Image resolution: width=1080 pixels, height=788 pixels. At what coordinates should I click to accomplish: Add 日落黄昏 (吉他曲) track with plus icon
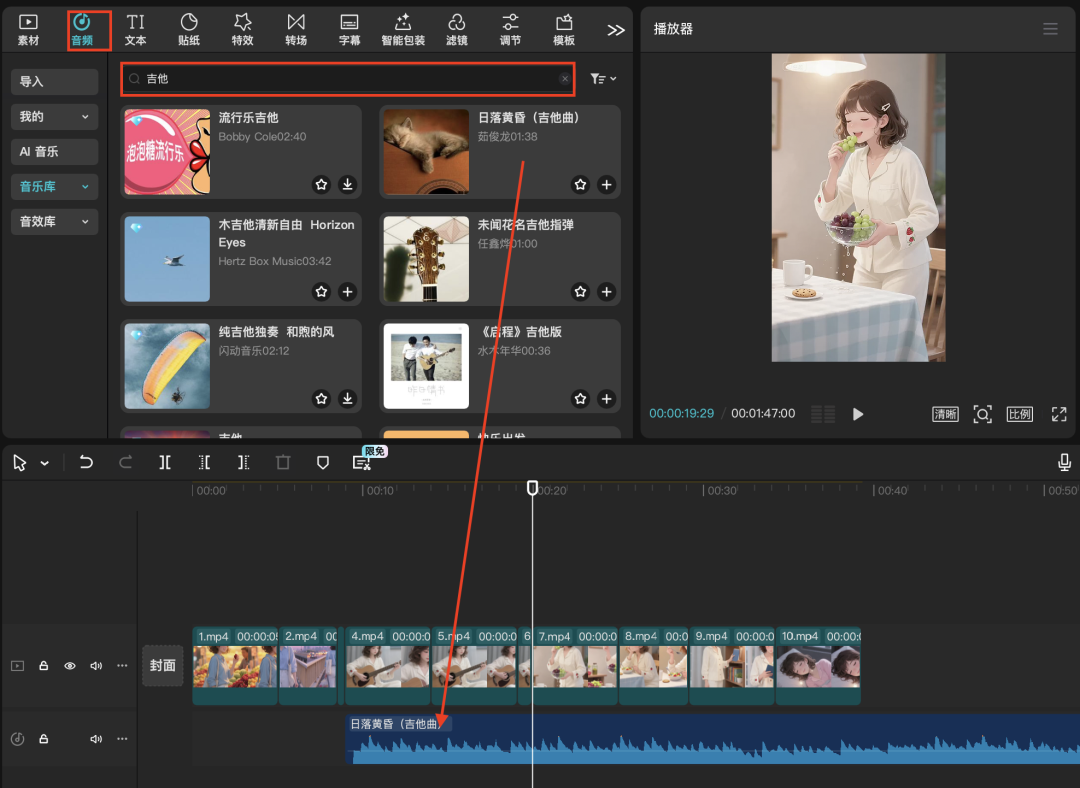606,184
